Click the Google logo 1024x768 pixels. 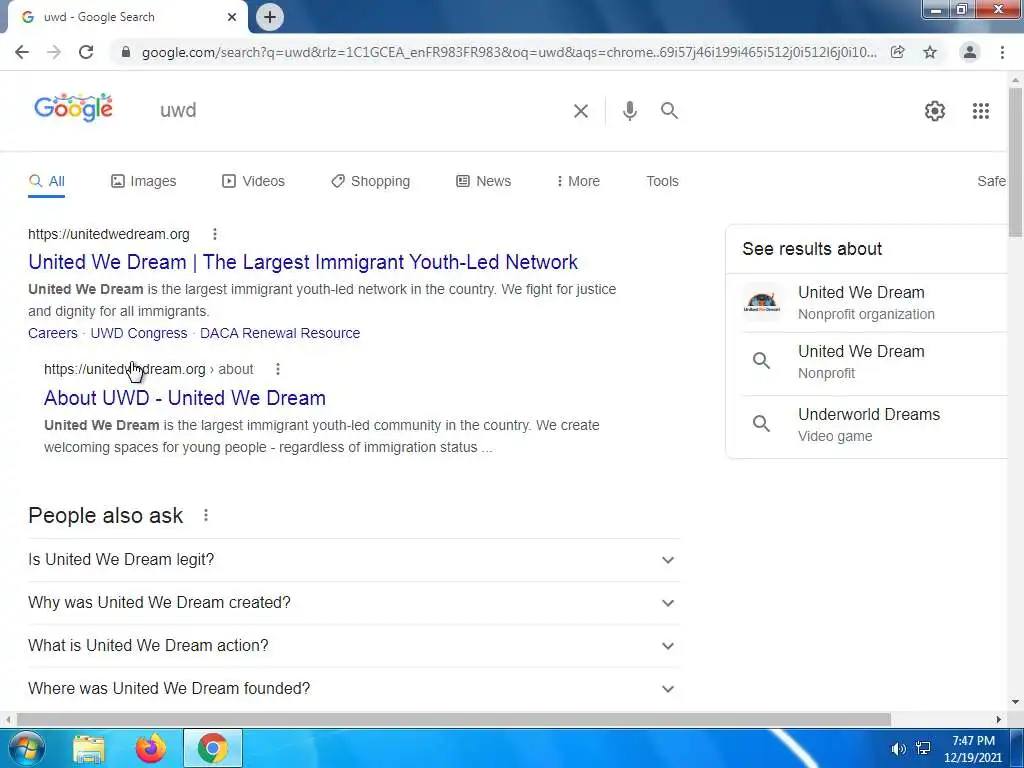tap(74, 109)
